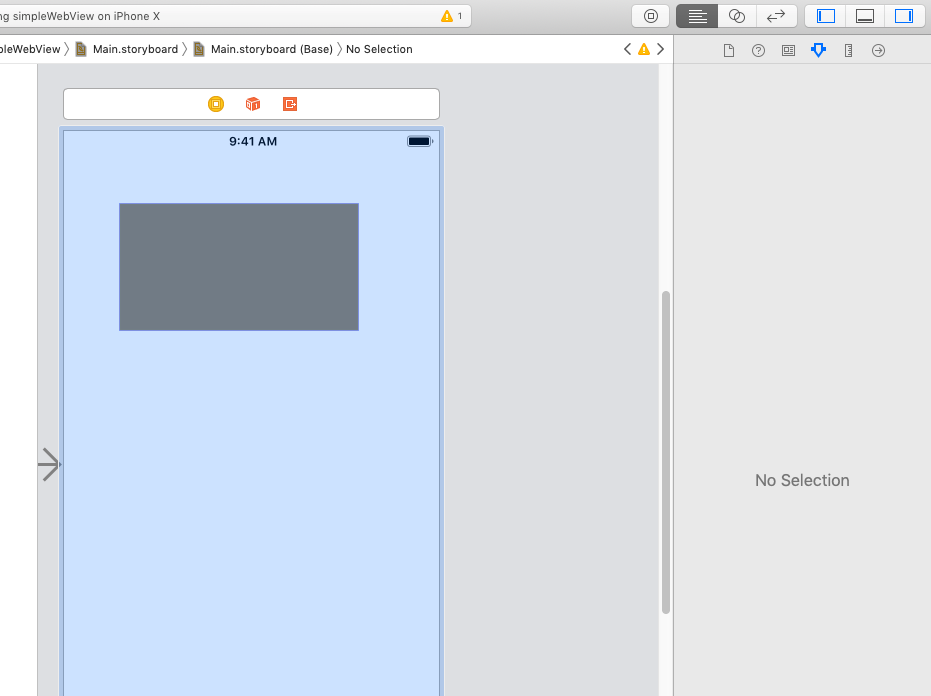Open the Size inspector ruler icon

[x=848, y=50]
